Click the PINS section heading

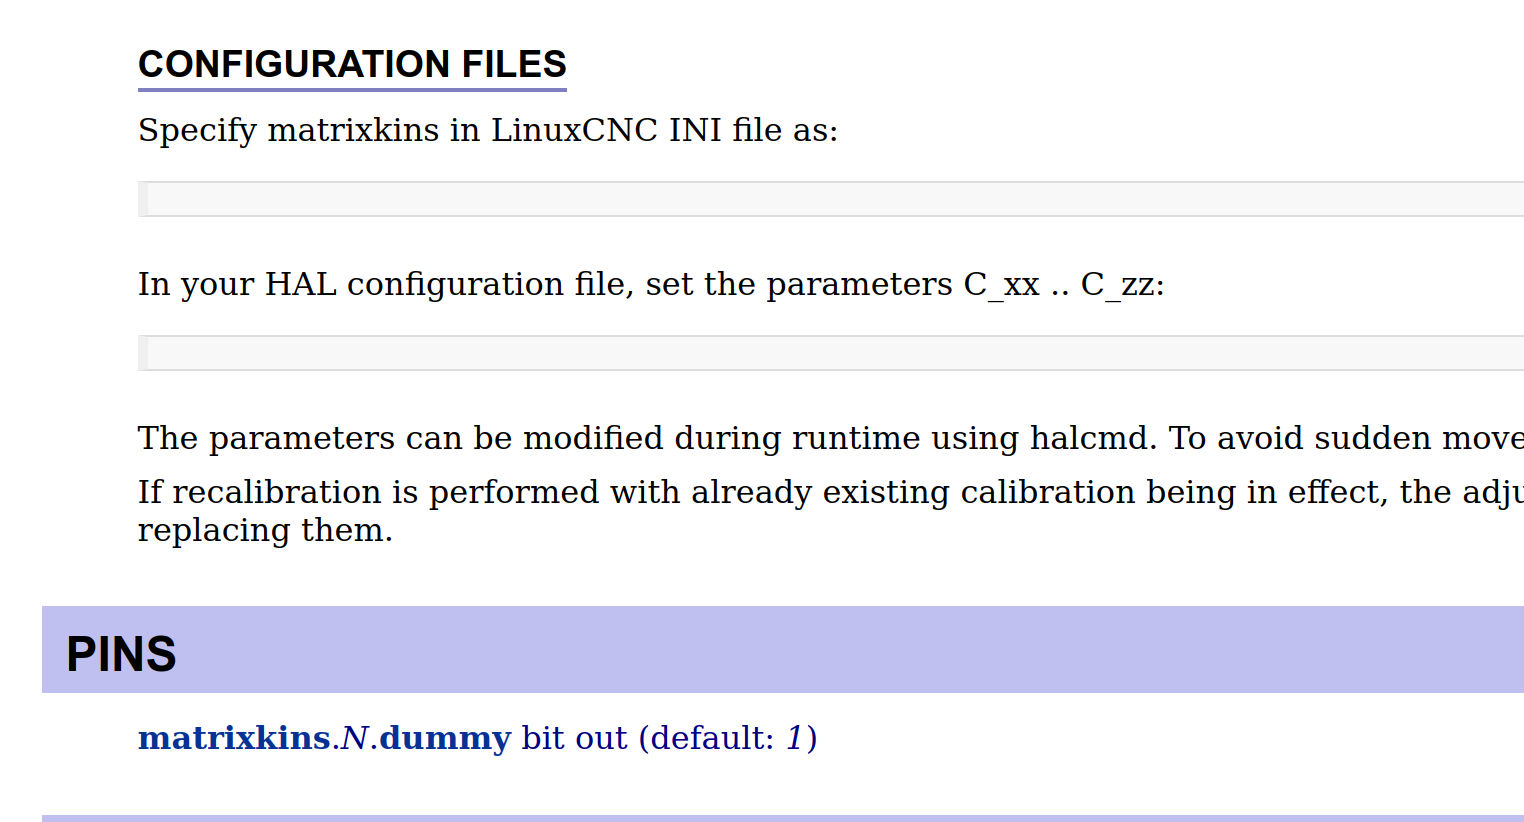click(121, 654)
